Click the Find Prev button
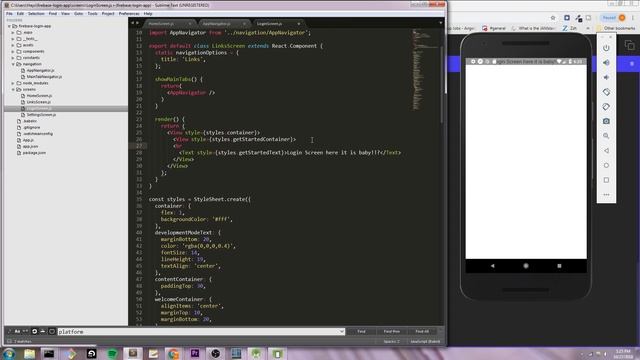Image resolution: width=640 pixels, height=360 pixels. (392, 331)
